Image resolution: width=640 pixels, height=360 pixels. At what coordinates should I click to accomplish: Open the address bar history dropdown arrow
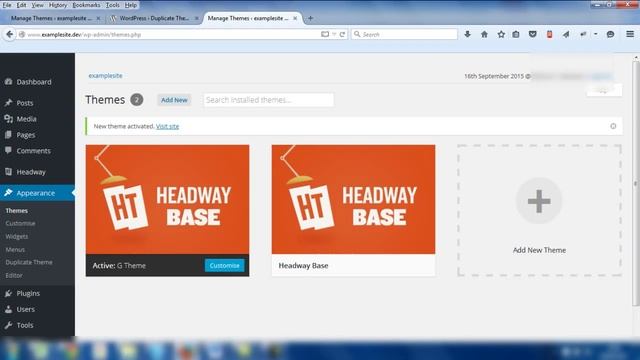pos(334,34)
